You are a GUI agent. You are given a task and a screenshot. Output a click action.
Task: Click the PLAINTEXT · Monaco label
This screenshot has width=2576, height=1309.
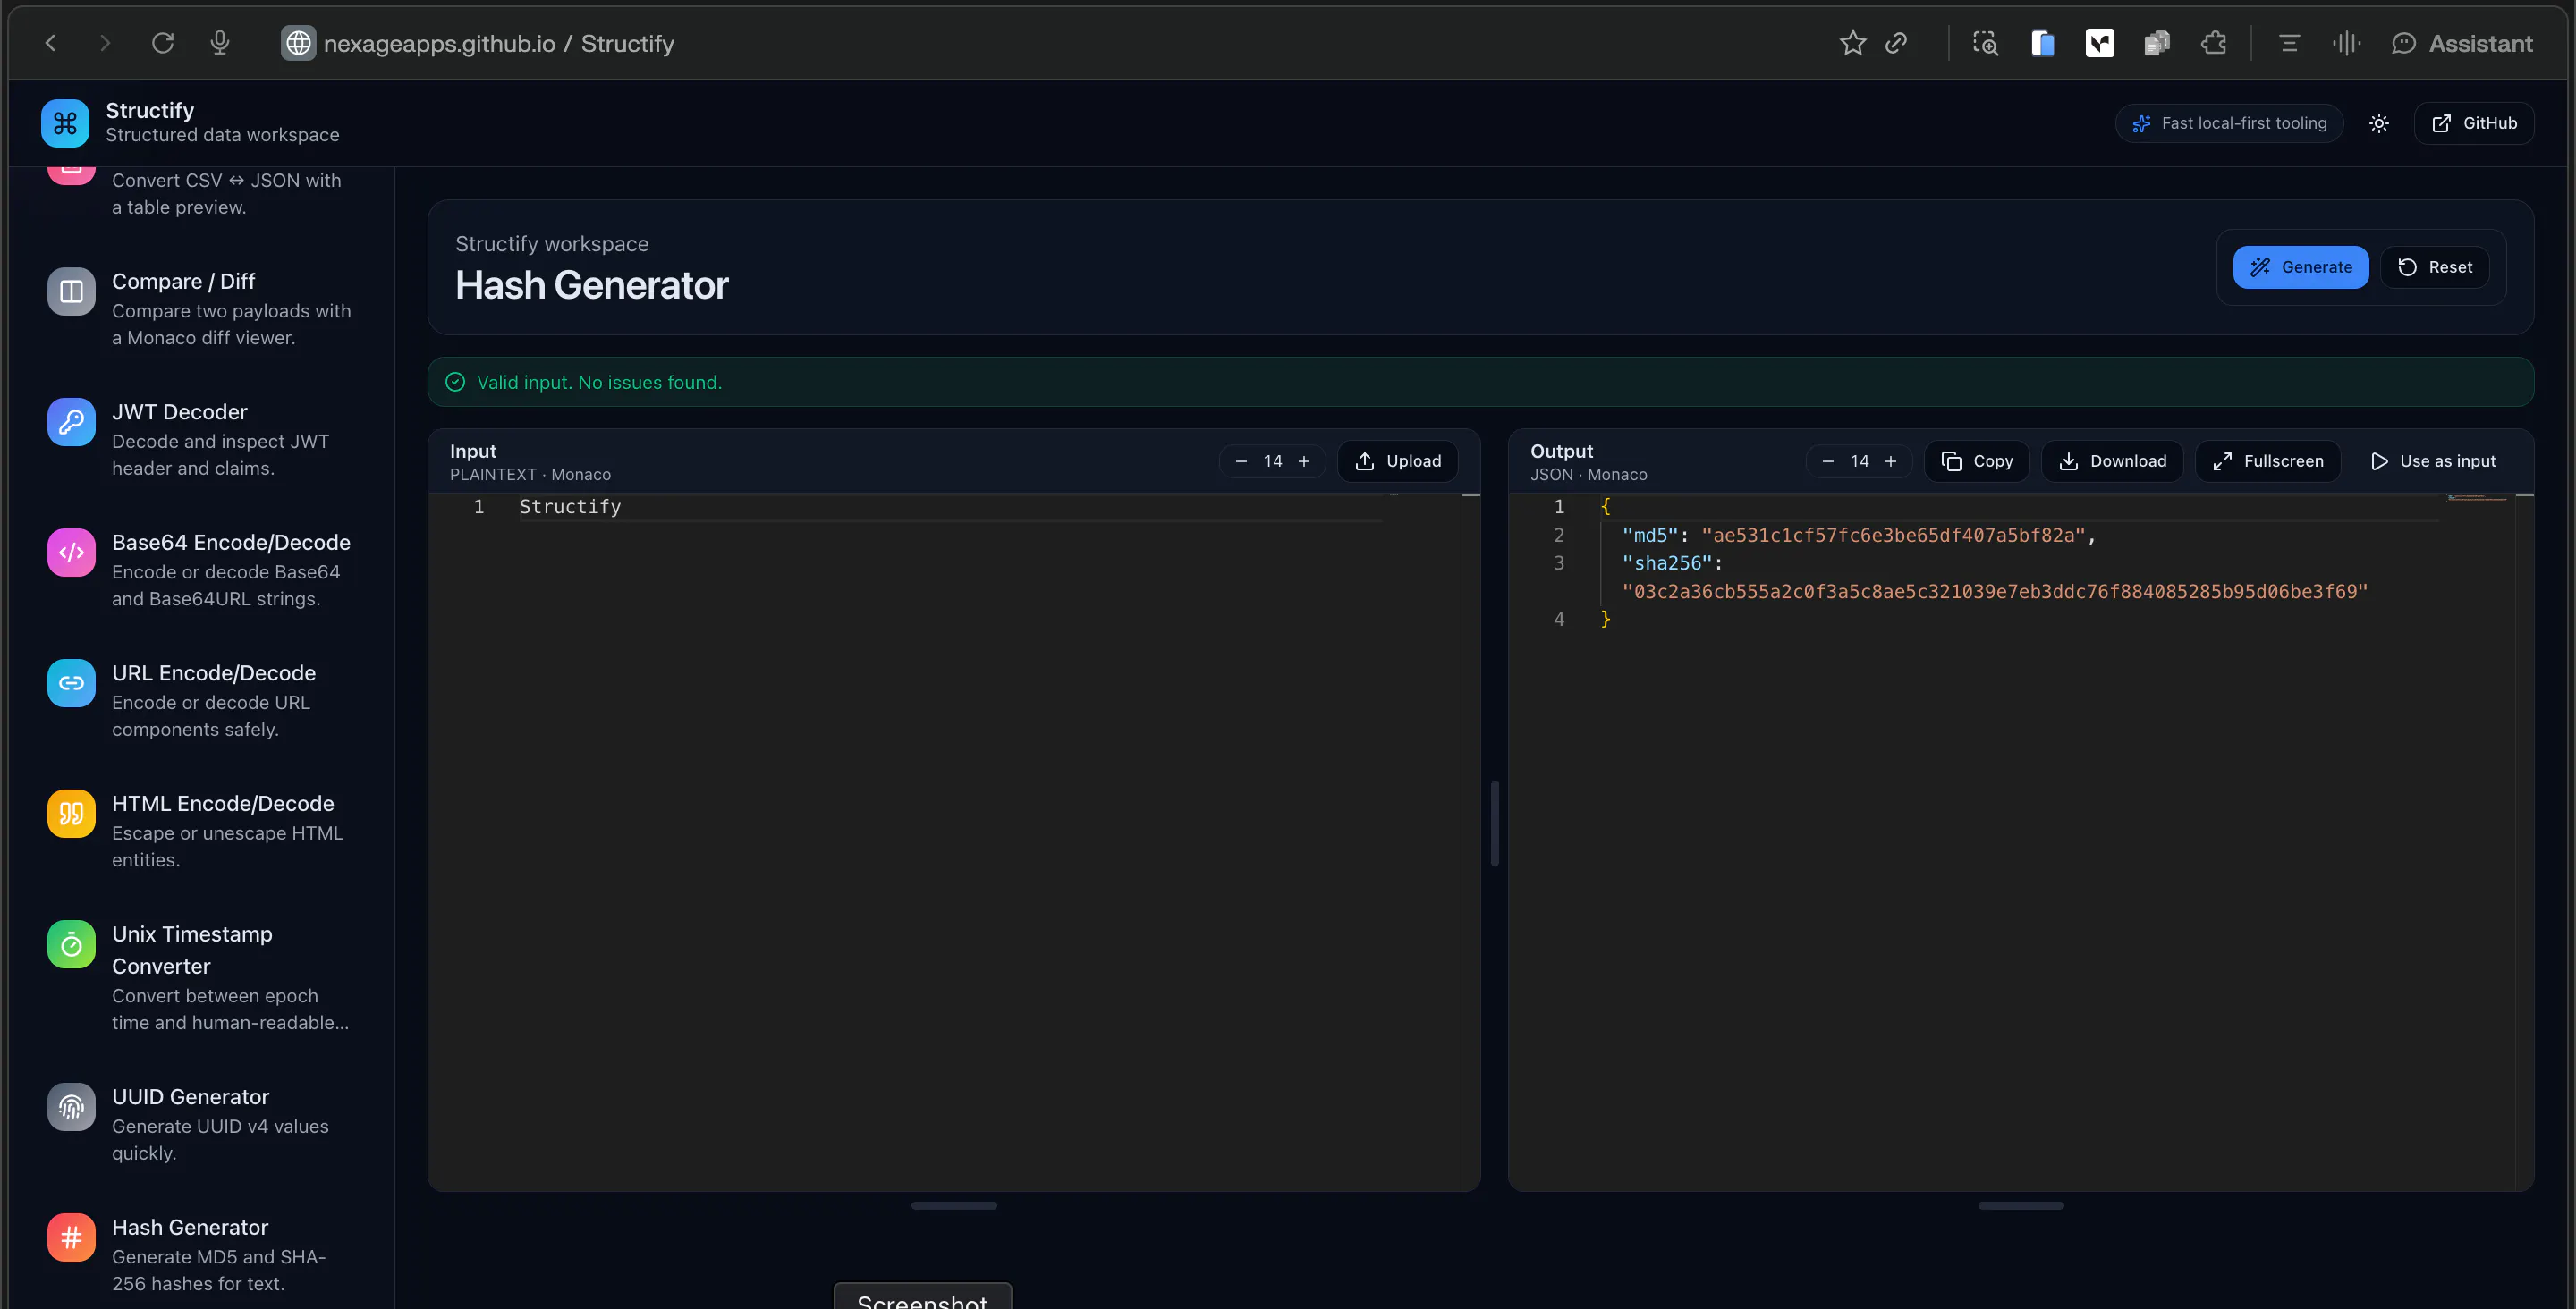pyautogui.click(x=530, y=474)
